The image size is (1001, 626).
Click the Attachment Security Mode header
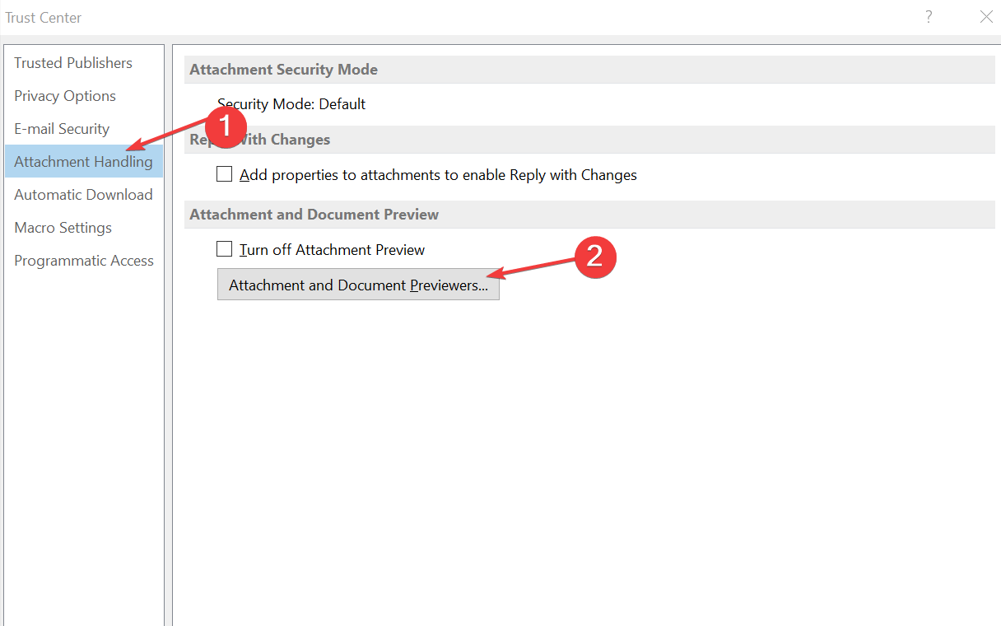pos(589,70)
